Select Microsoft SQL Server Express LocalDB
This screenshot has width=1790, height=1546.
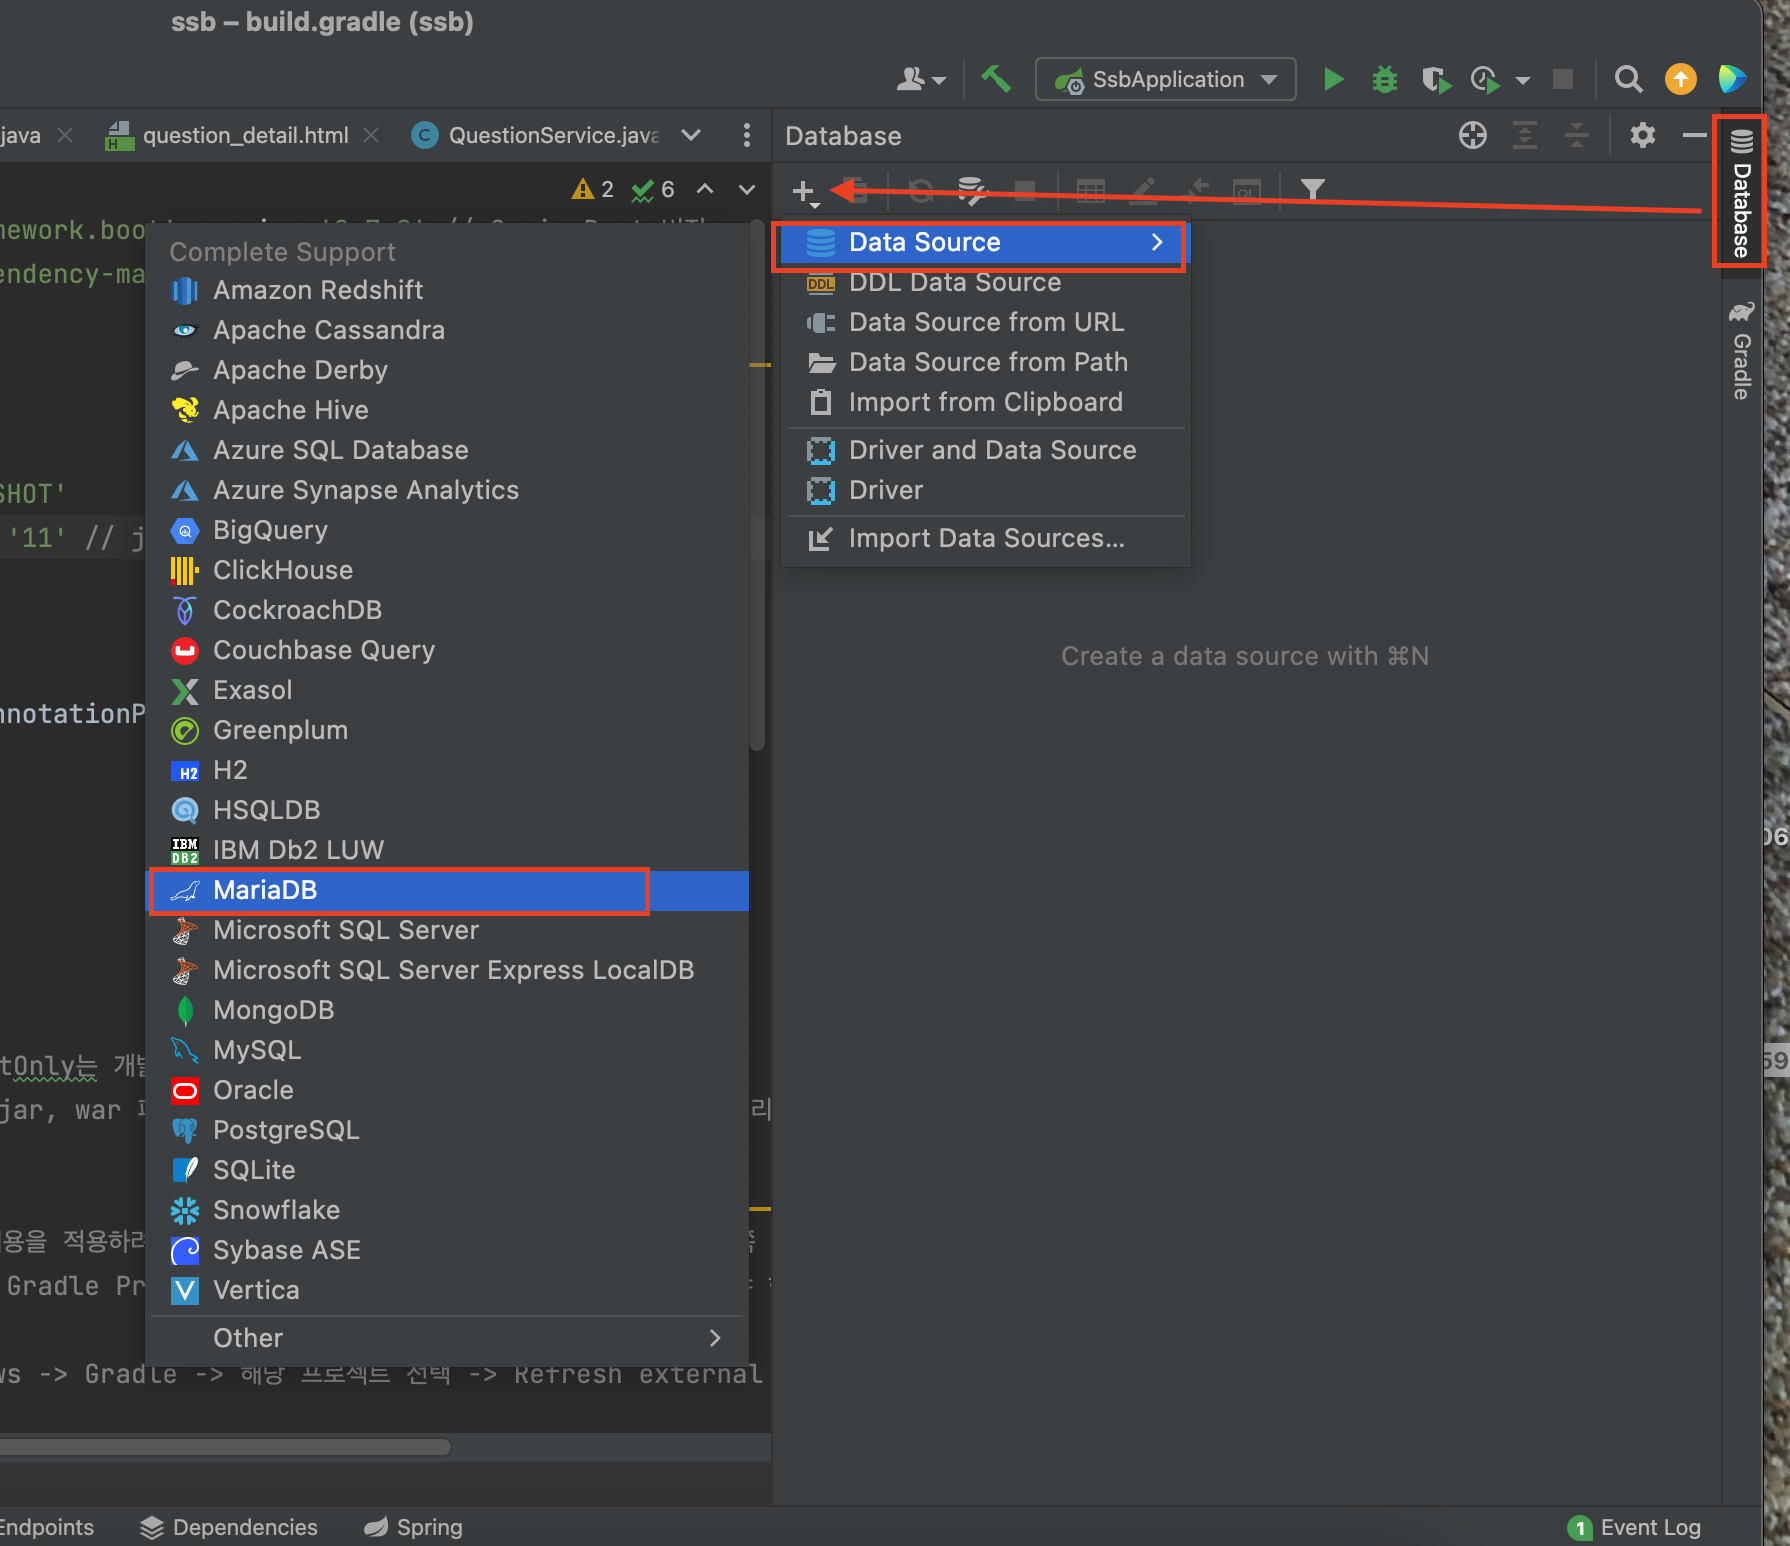point(448,970)
